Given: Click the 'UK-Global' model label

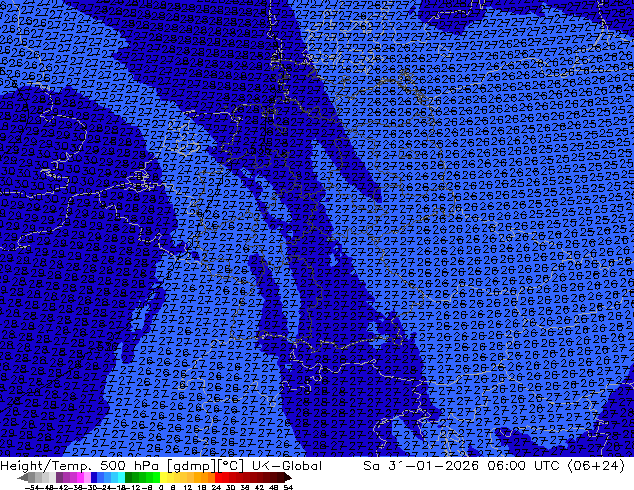Looking at the screenshot, I should [287, 466].
